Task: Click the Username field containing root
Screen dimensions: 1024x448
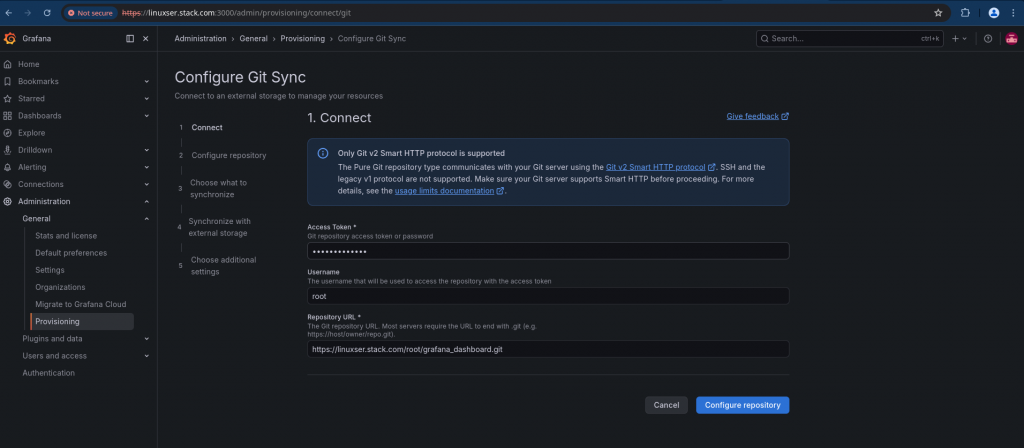Action: coord(548,296)
